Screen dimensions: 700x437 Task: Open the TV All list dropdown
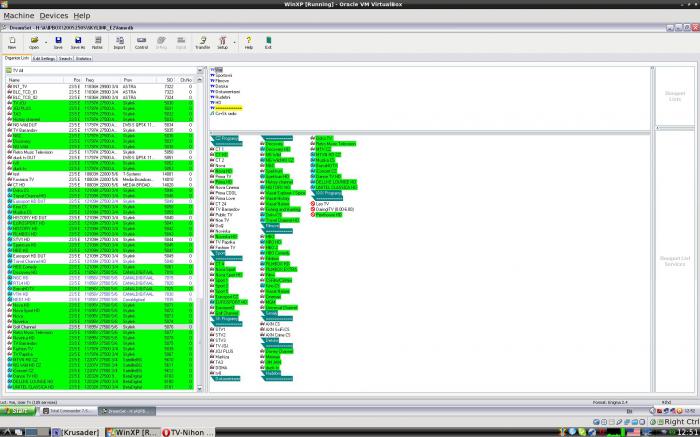point(200,71)
